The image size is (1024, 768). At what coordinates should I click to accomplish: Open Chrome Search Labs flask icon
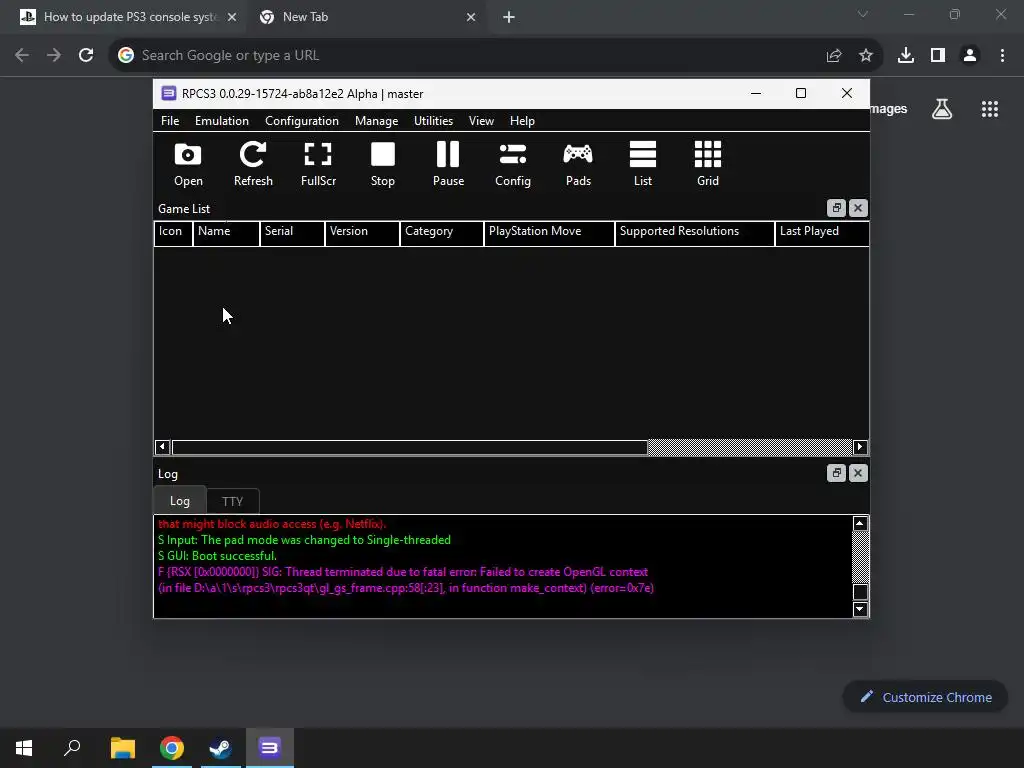pos(942,109)
